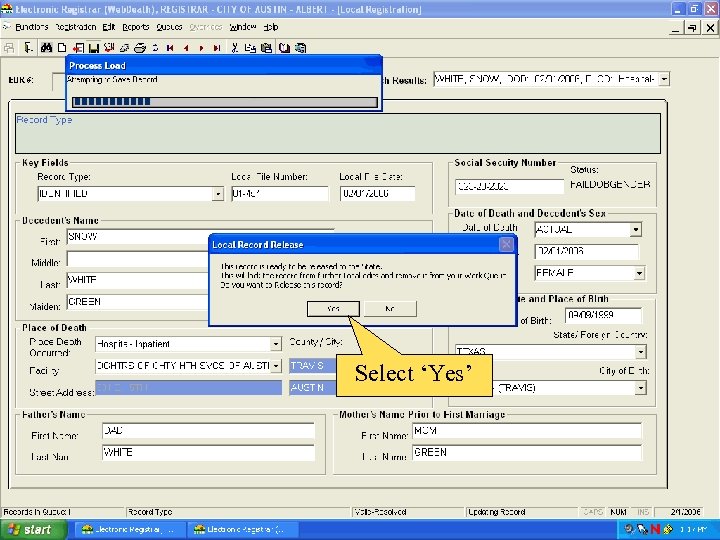Screen dimensions: 720x540
Task: Click the floppy disk save icon
Action: [x=94, y=48]
